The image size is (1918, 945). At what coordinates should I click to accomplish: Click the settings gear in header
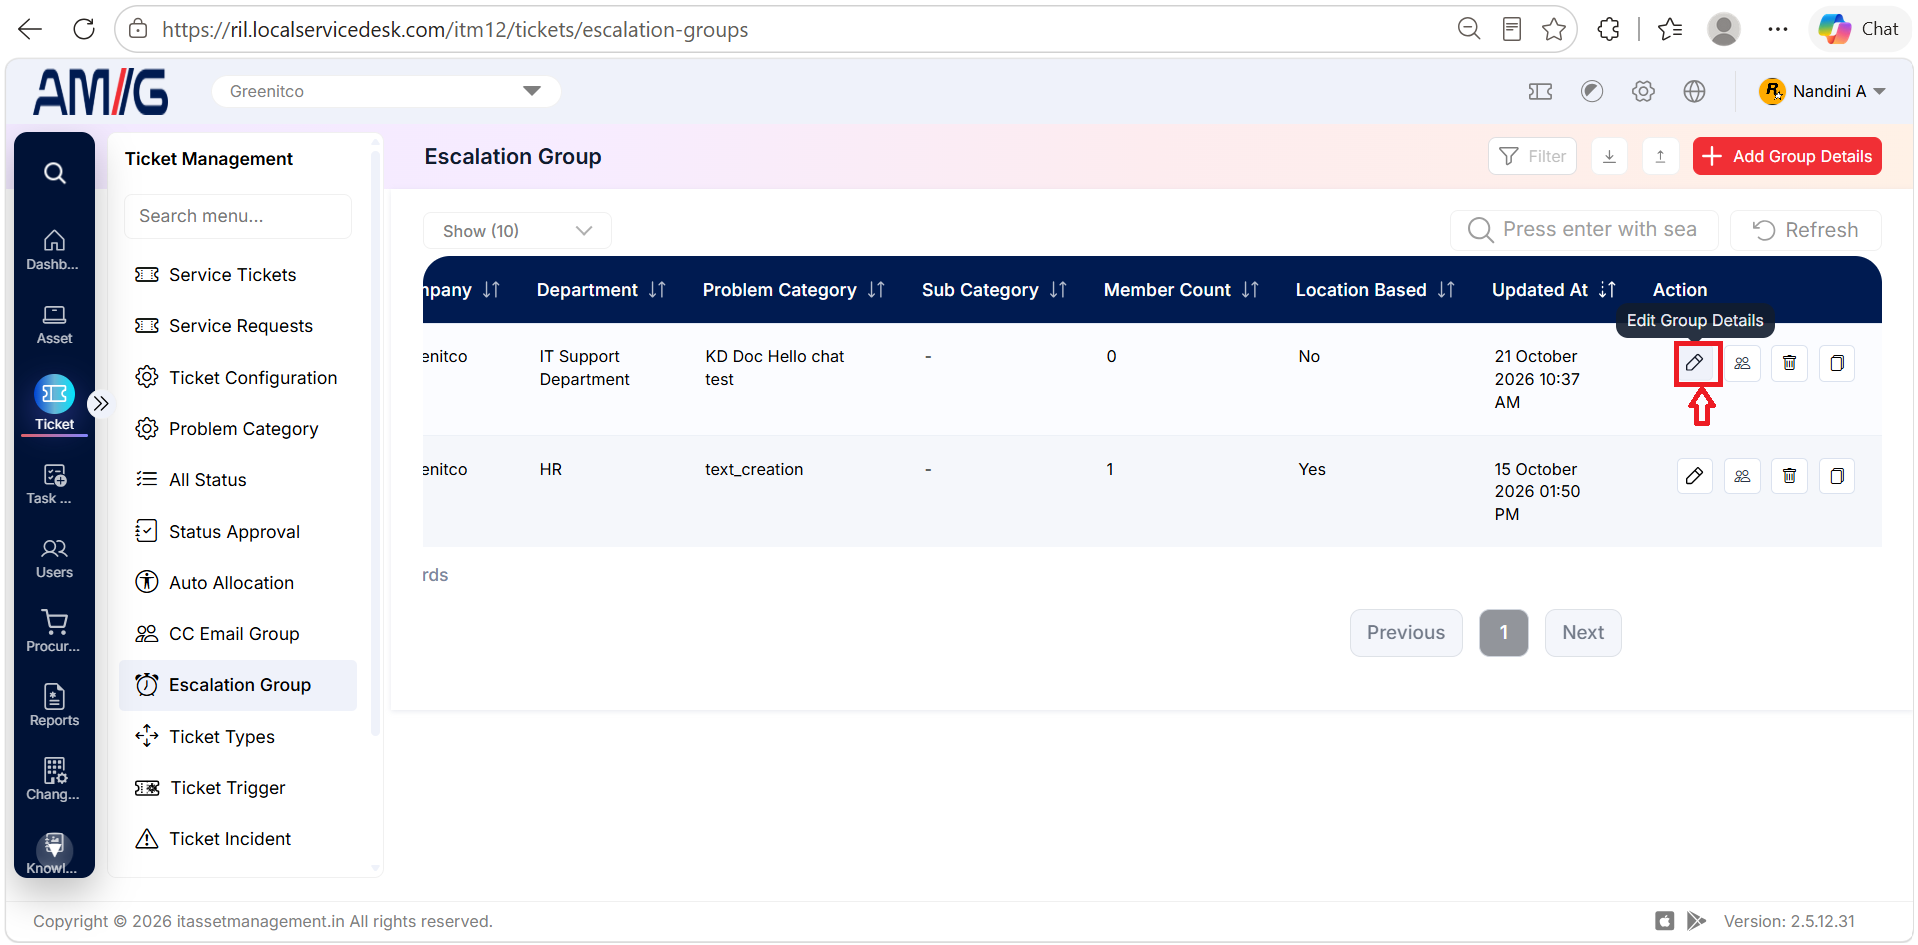(x=1643, y=91)
